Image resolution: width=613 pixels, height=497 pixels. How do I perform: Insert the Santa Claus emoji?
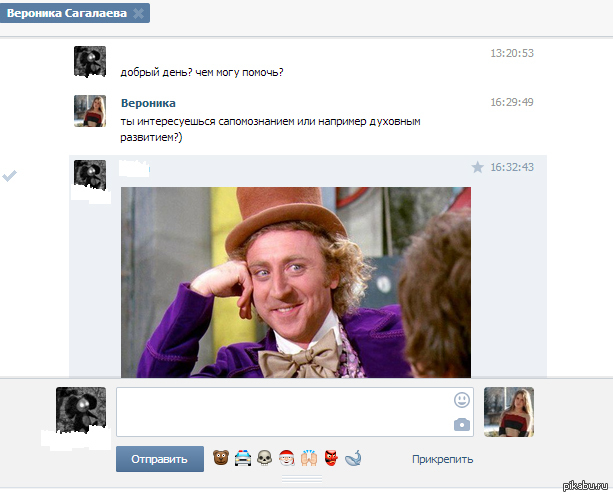(x=286, y=459)
